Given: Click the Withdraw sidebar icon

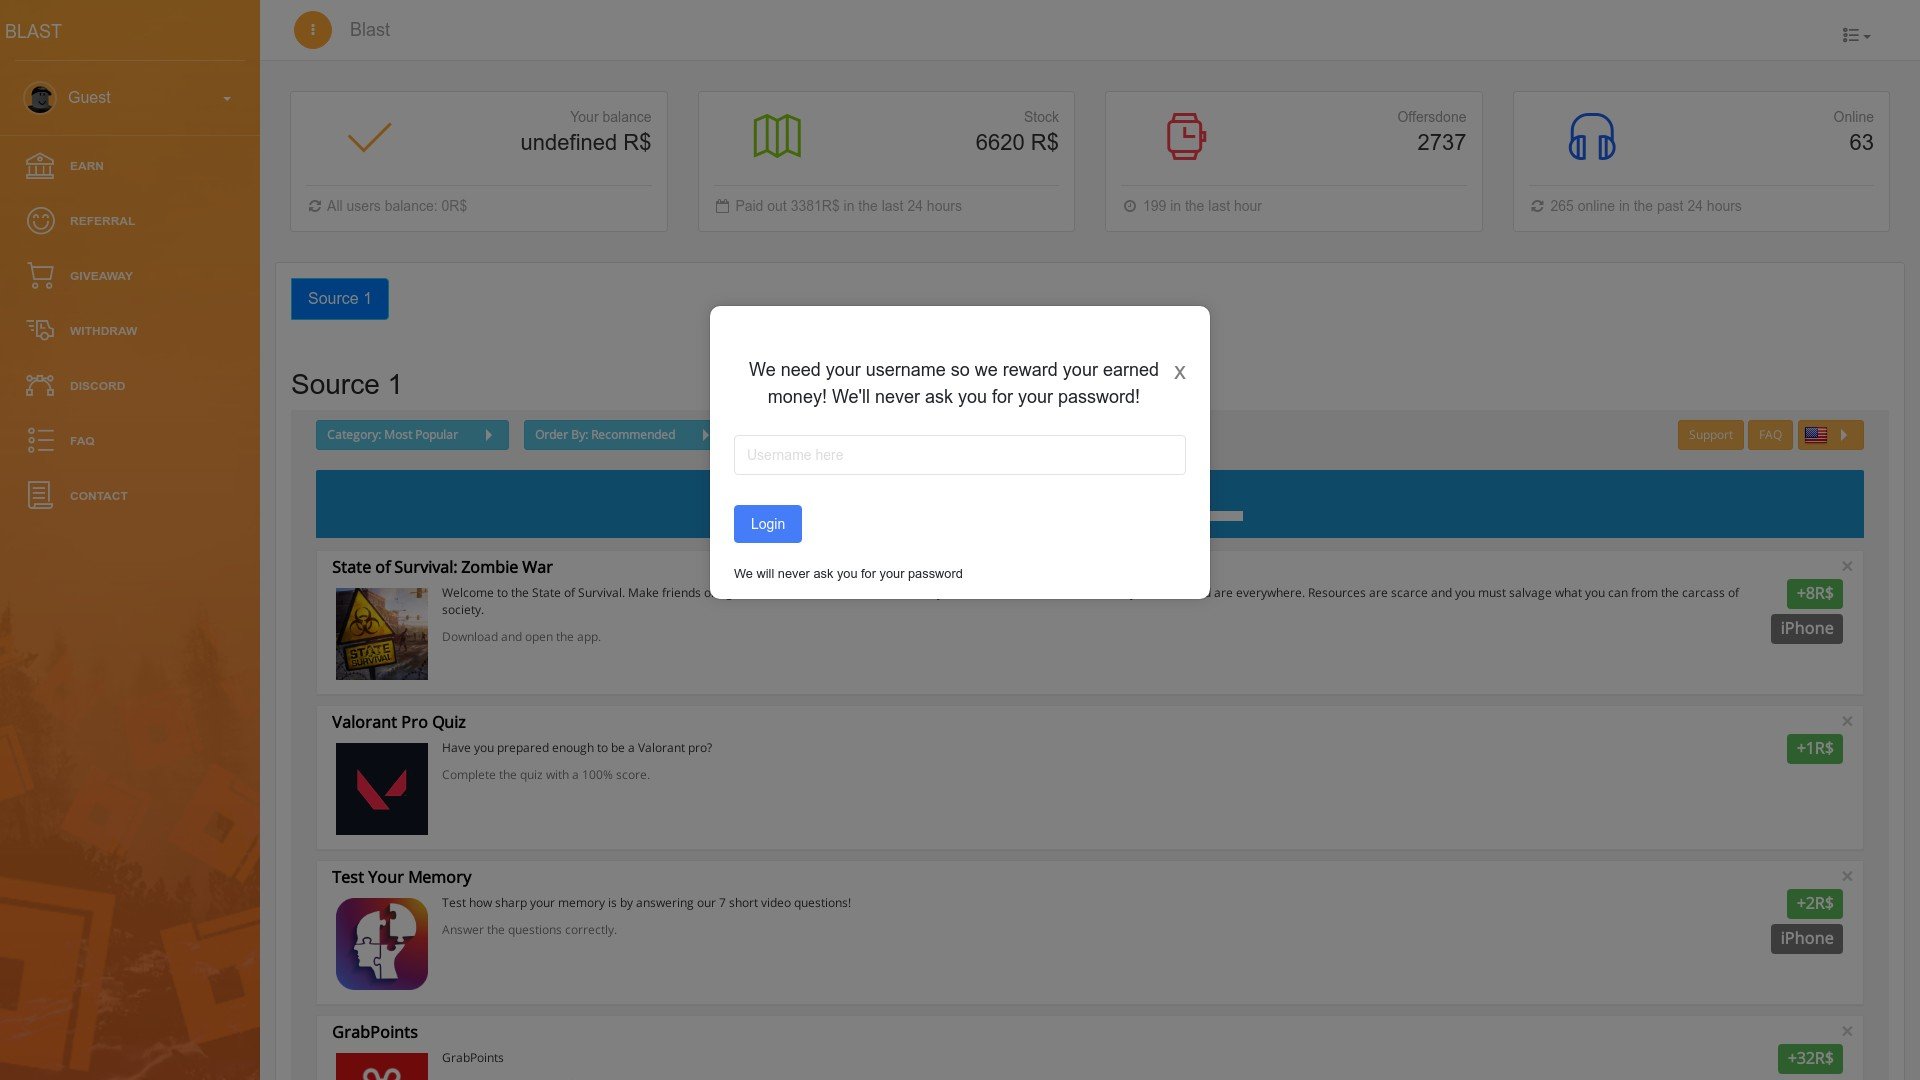Looking at the screenshot, I should (x=40, y=331).
